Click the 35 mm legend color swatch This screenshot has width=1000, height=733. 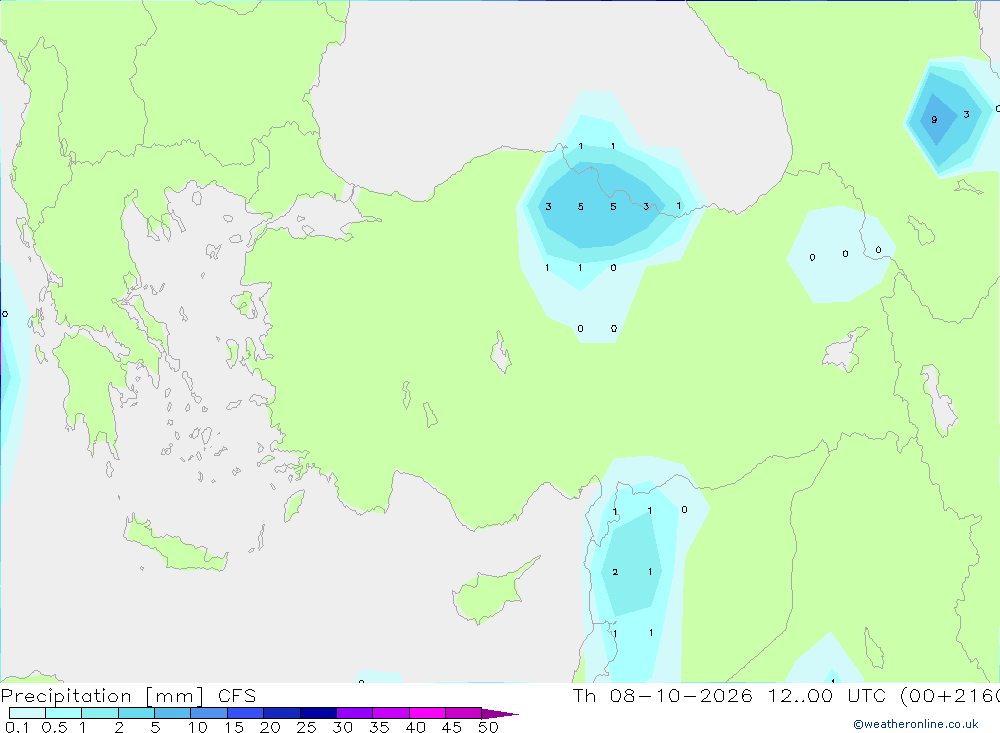390,713
